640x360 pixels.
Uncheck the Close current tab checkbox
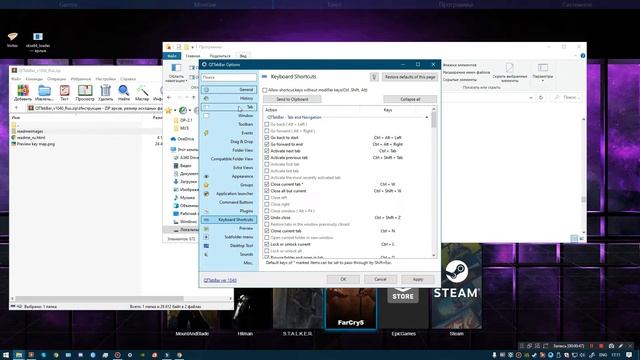point(267,184)
